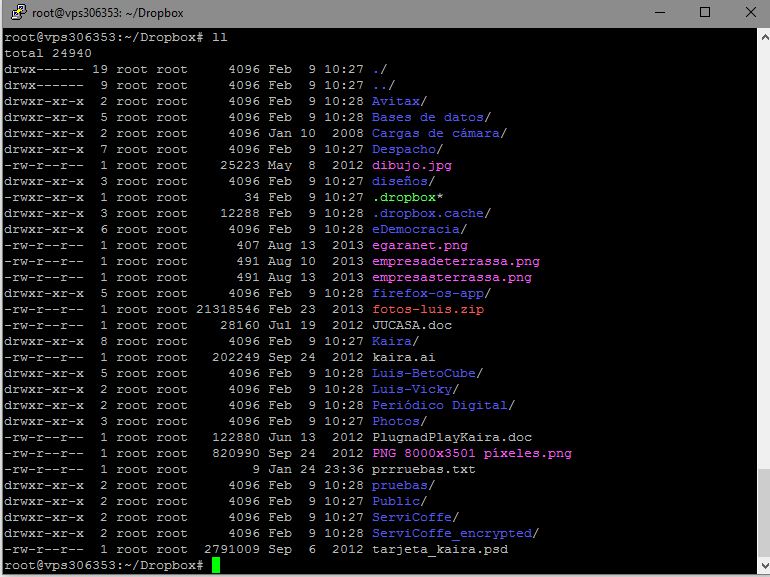770x577 pixels.
Task: Click the kaira.ai file name
Action: coord(404,357)
